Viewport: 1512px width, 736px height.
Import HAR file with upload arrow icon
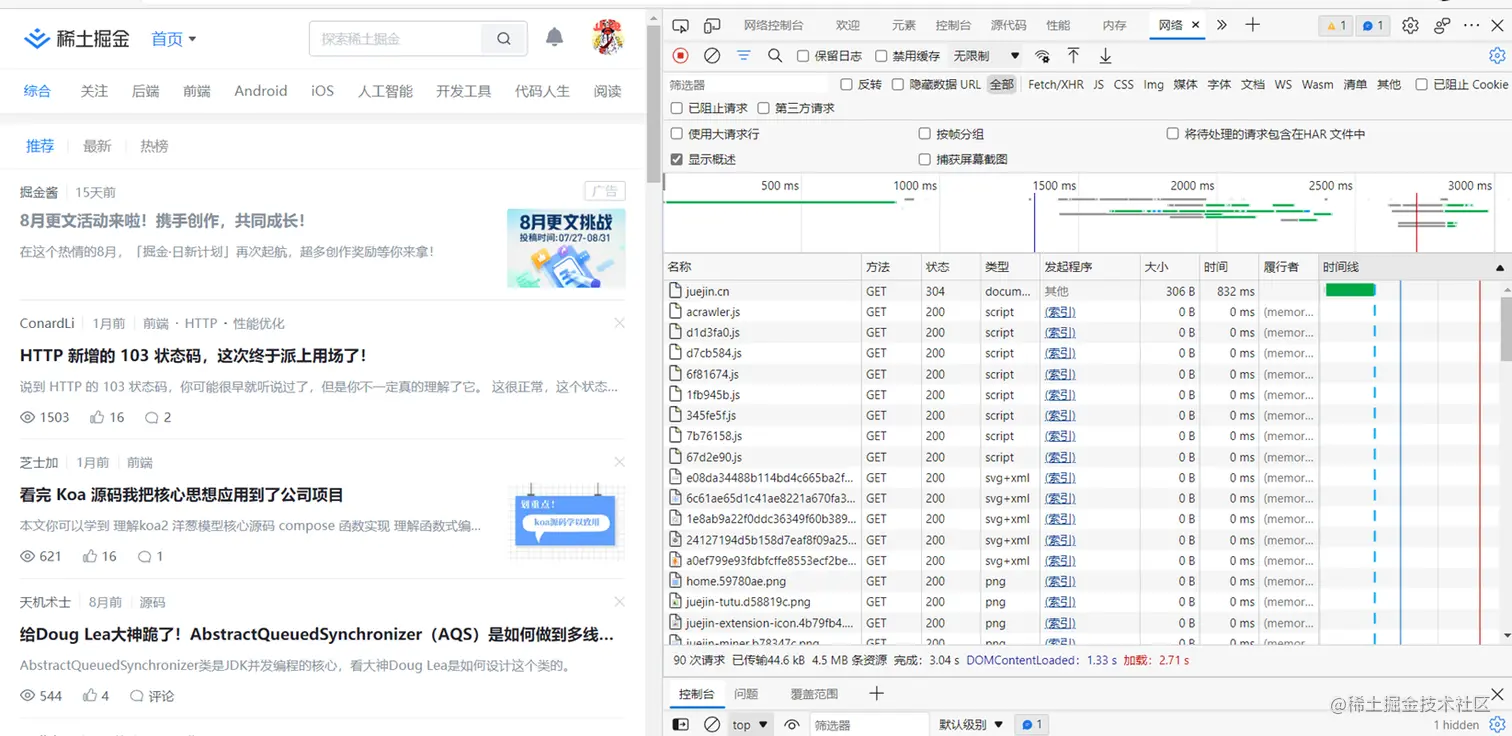pos(1073,56)
